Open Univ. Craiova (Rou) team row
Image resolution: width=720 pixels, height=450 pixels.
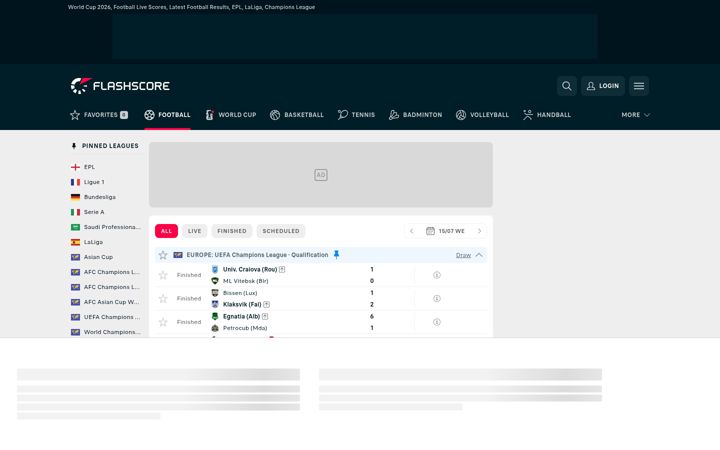[x=250, y=270]
